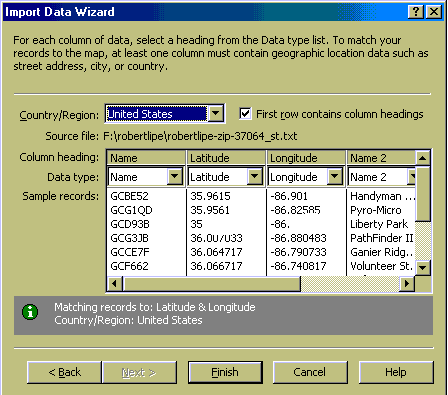448x395 pixels.
Task: Click the Pyro-Micro sample entry
Action: 376,210
